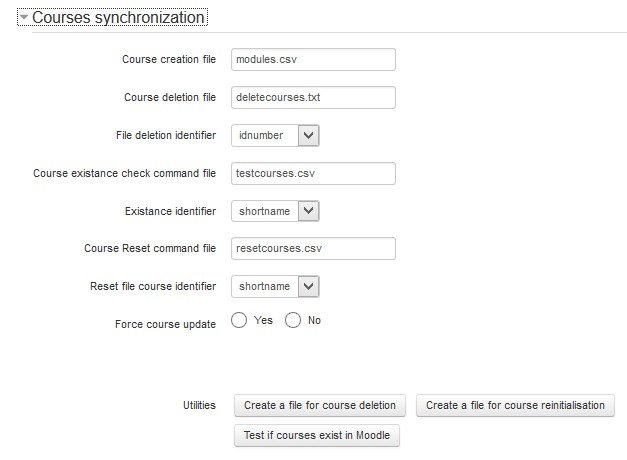
Task: Click Create a file for course deletion
Action: pos(320,405)
